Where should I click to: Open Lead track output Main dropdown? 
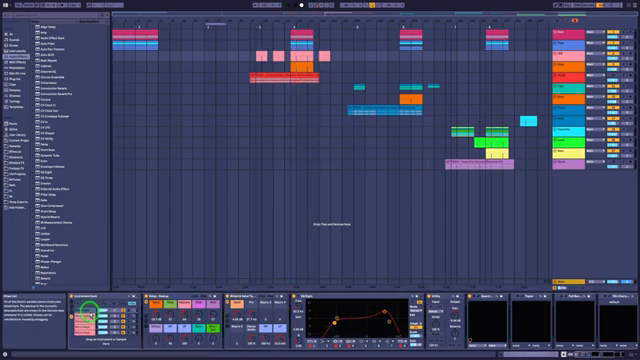pos(595,140)
